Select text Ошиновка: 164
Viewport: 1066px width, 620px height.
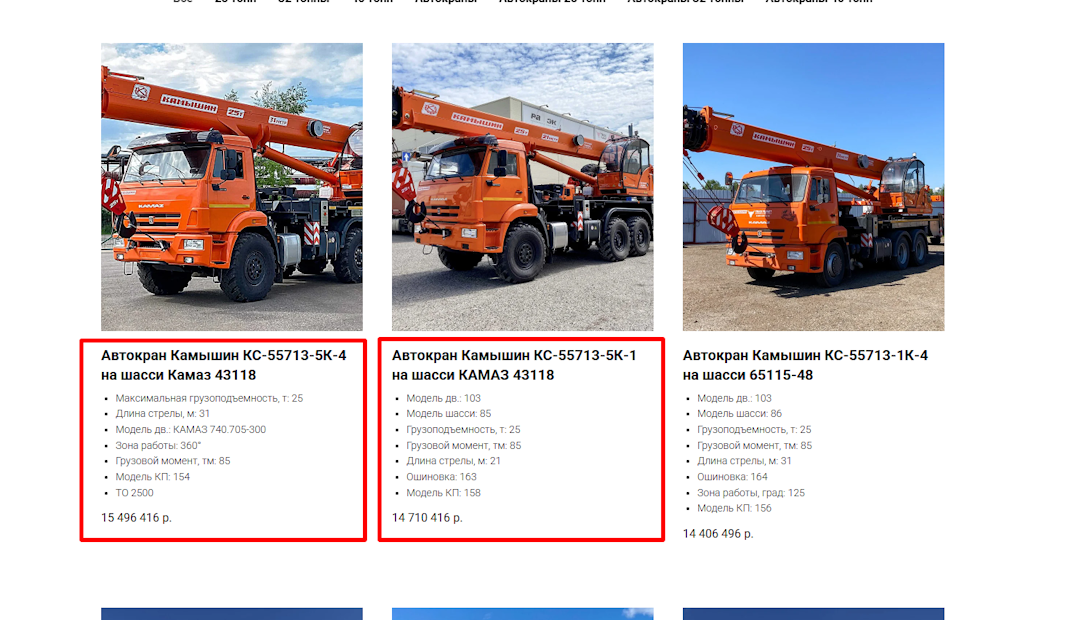[733, 477]
